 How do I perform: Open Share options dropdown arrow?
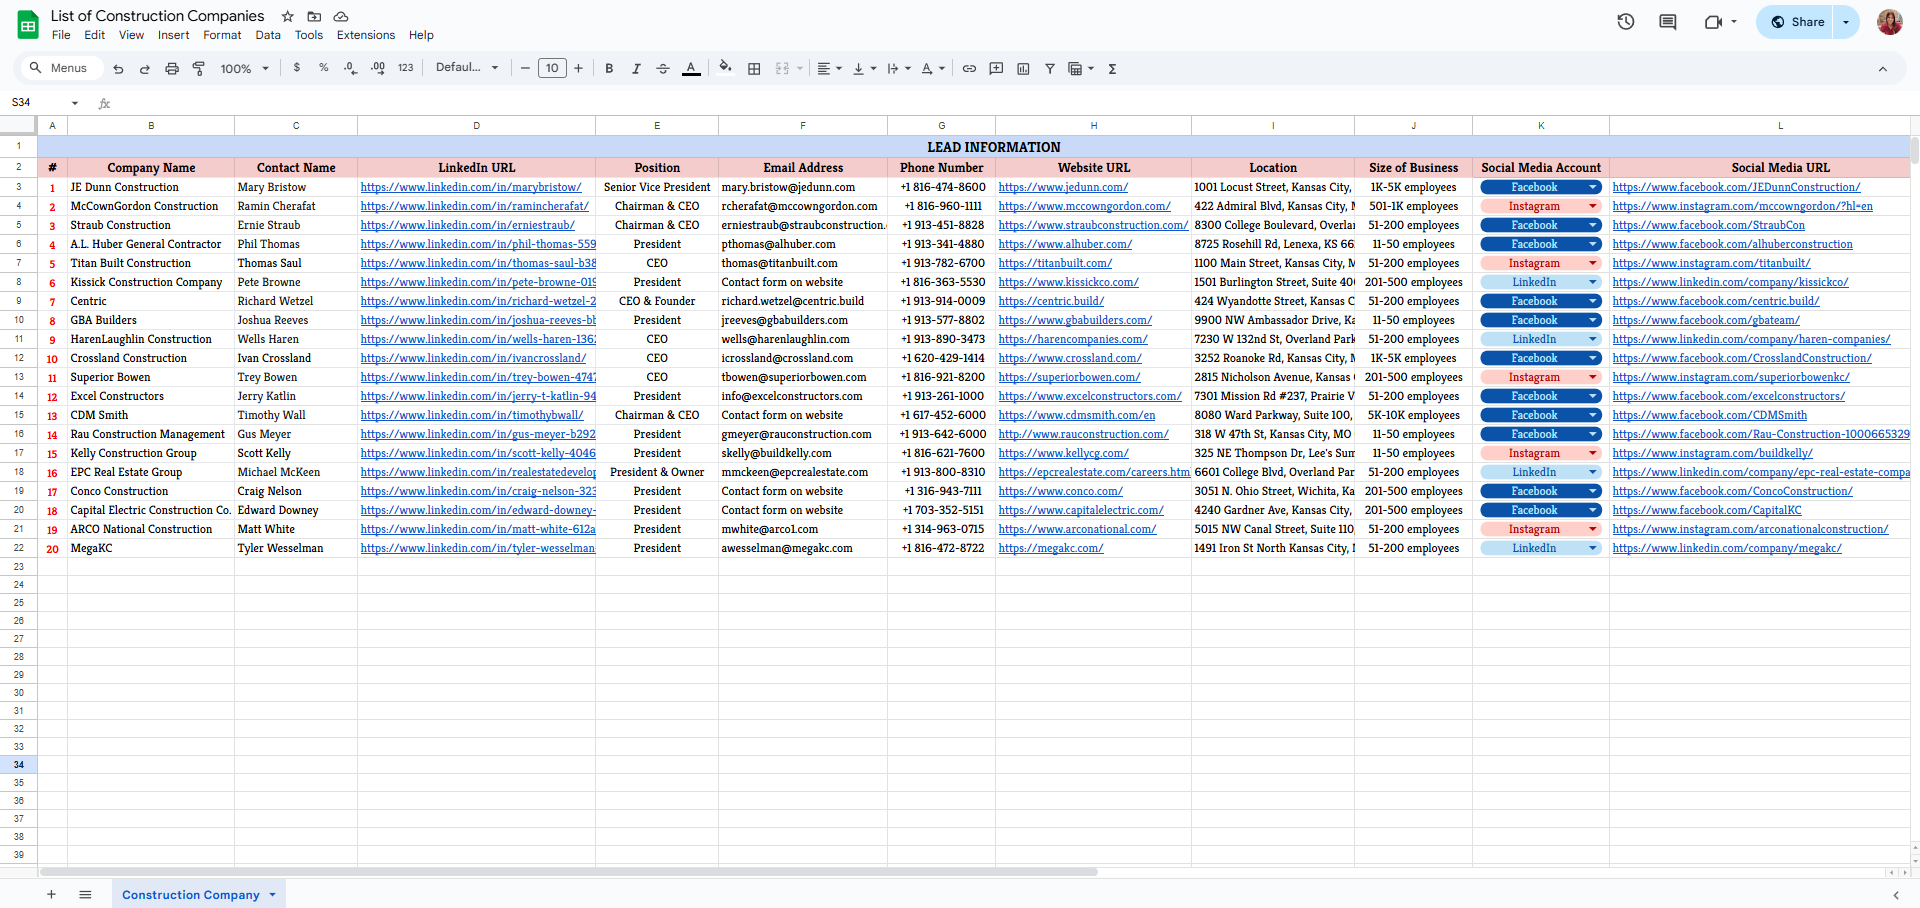click(1846, 22)
